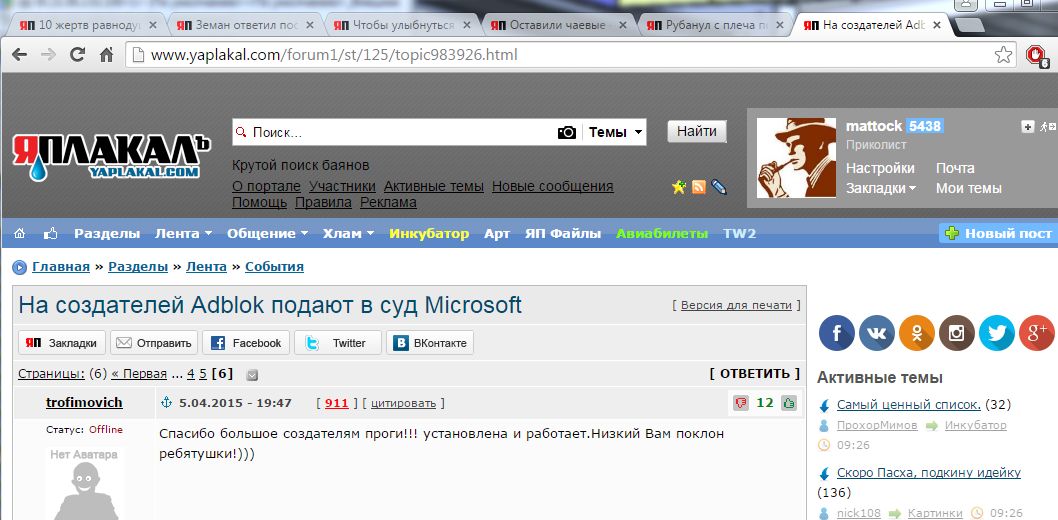Screen dimensions: 1058x520
Task: Click the 911 red post number link
Action: coord(337,403)
